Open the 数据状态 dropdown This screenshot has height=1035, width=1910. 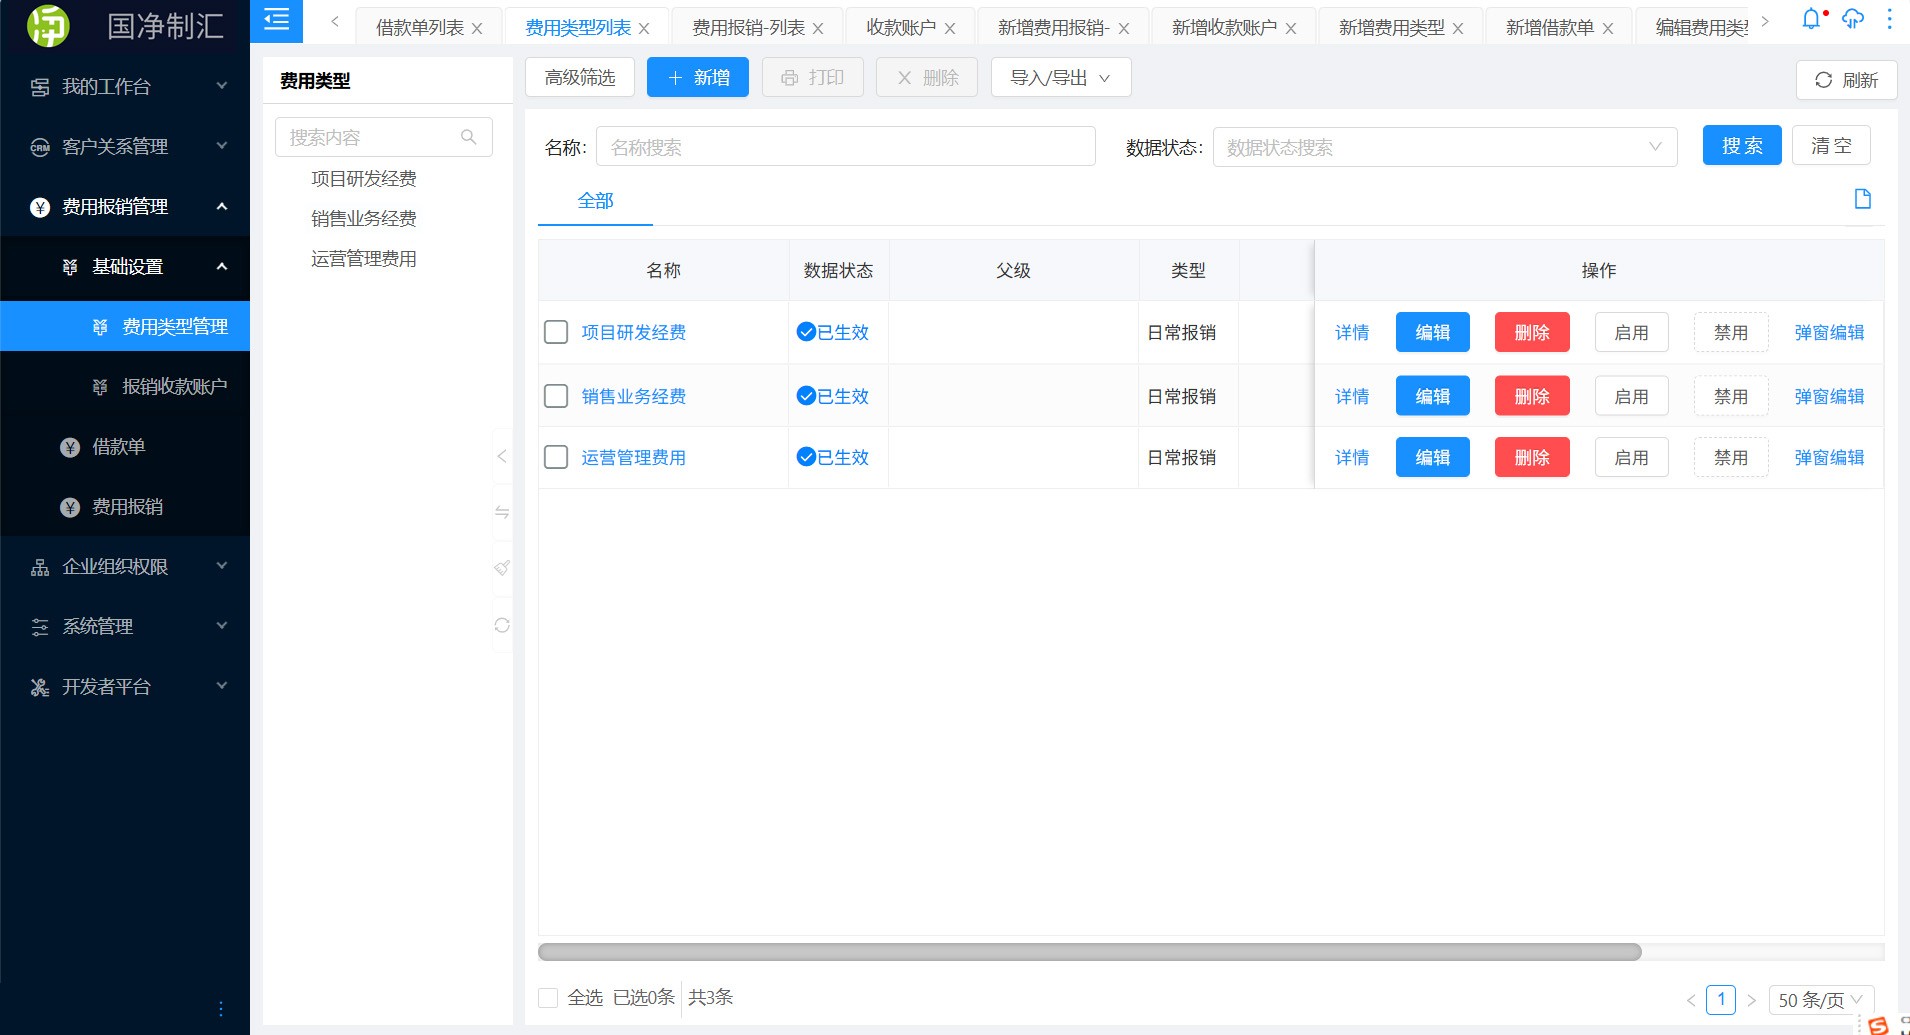(1444, 147)
